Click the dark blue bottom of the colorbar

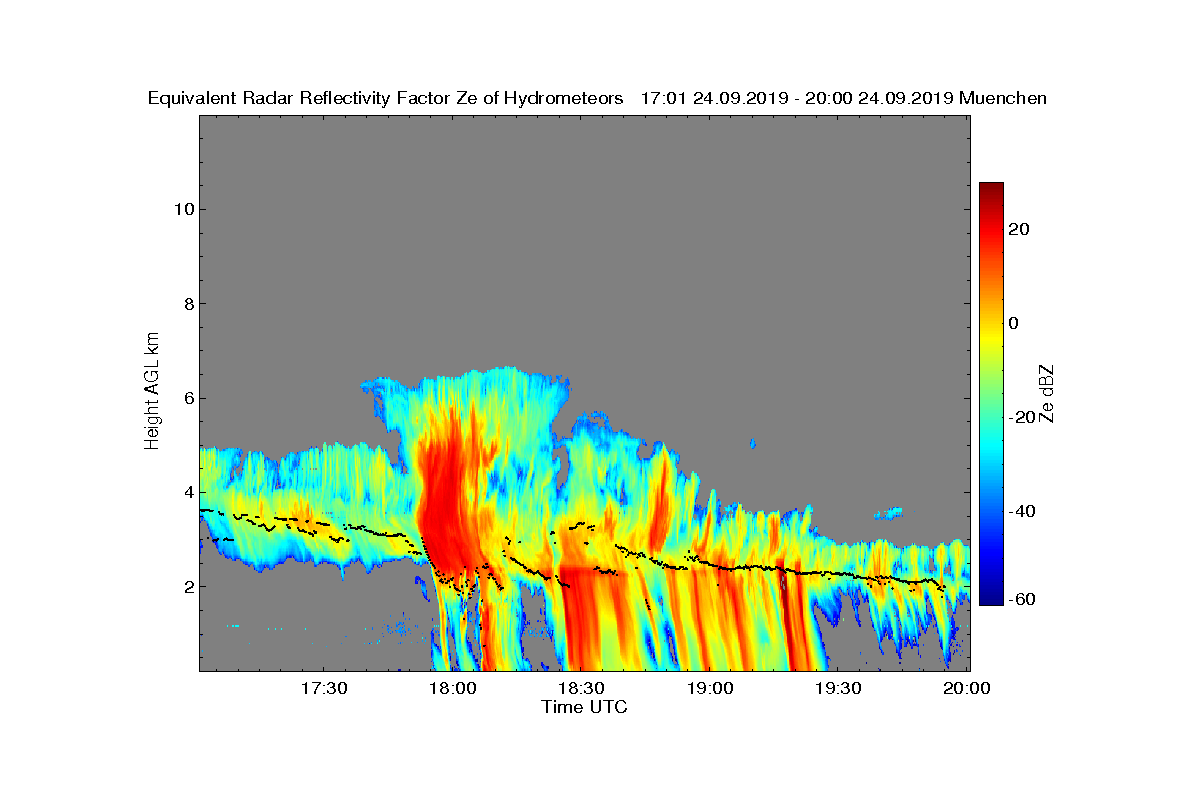[991, 598]
